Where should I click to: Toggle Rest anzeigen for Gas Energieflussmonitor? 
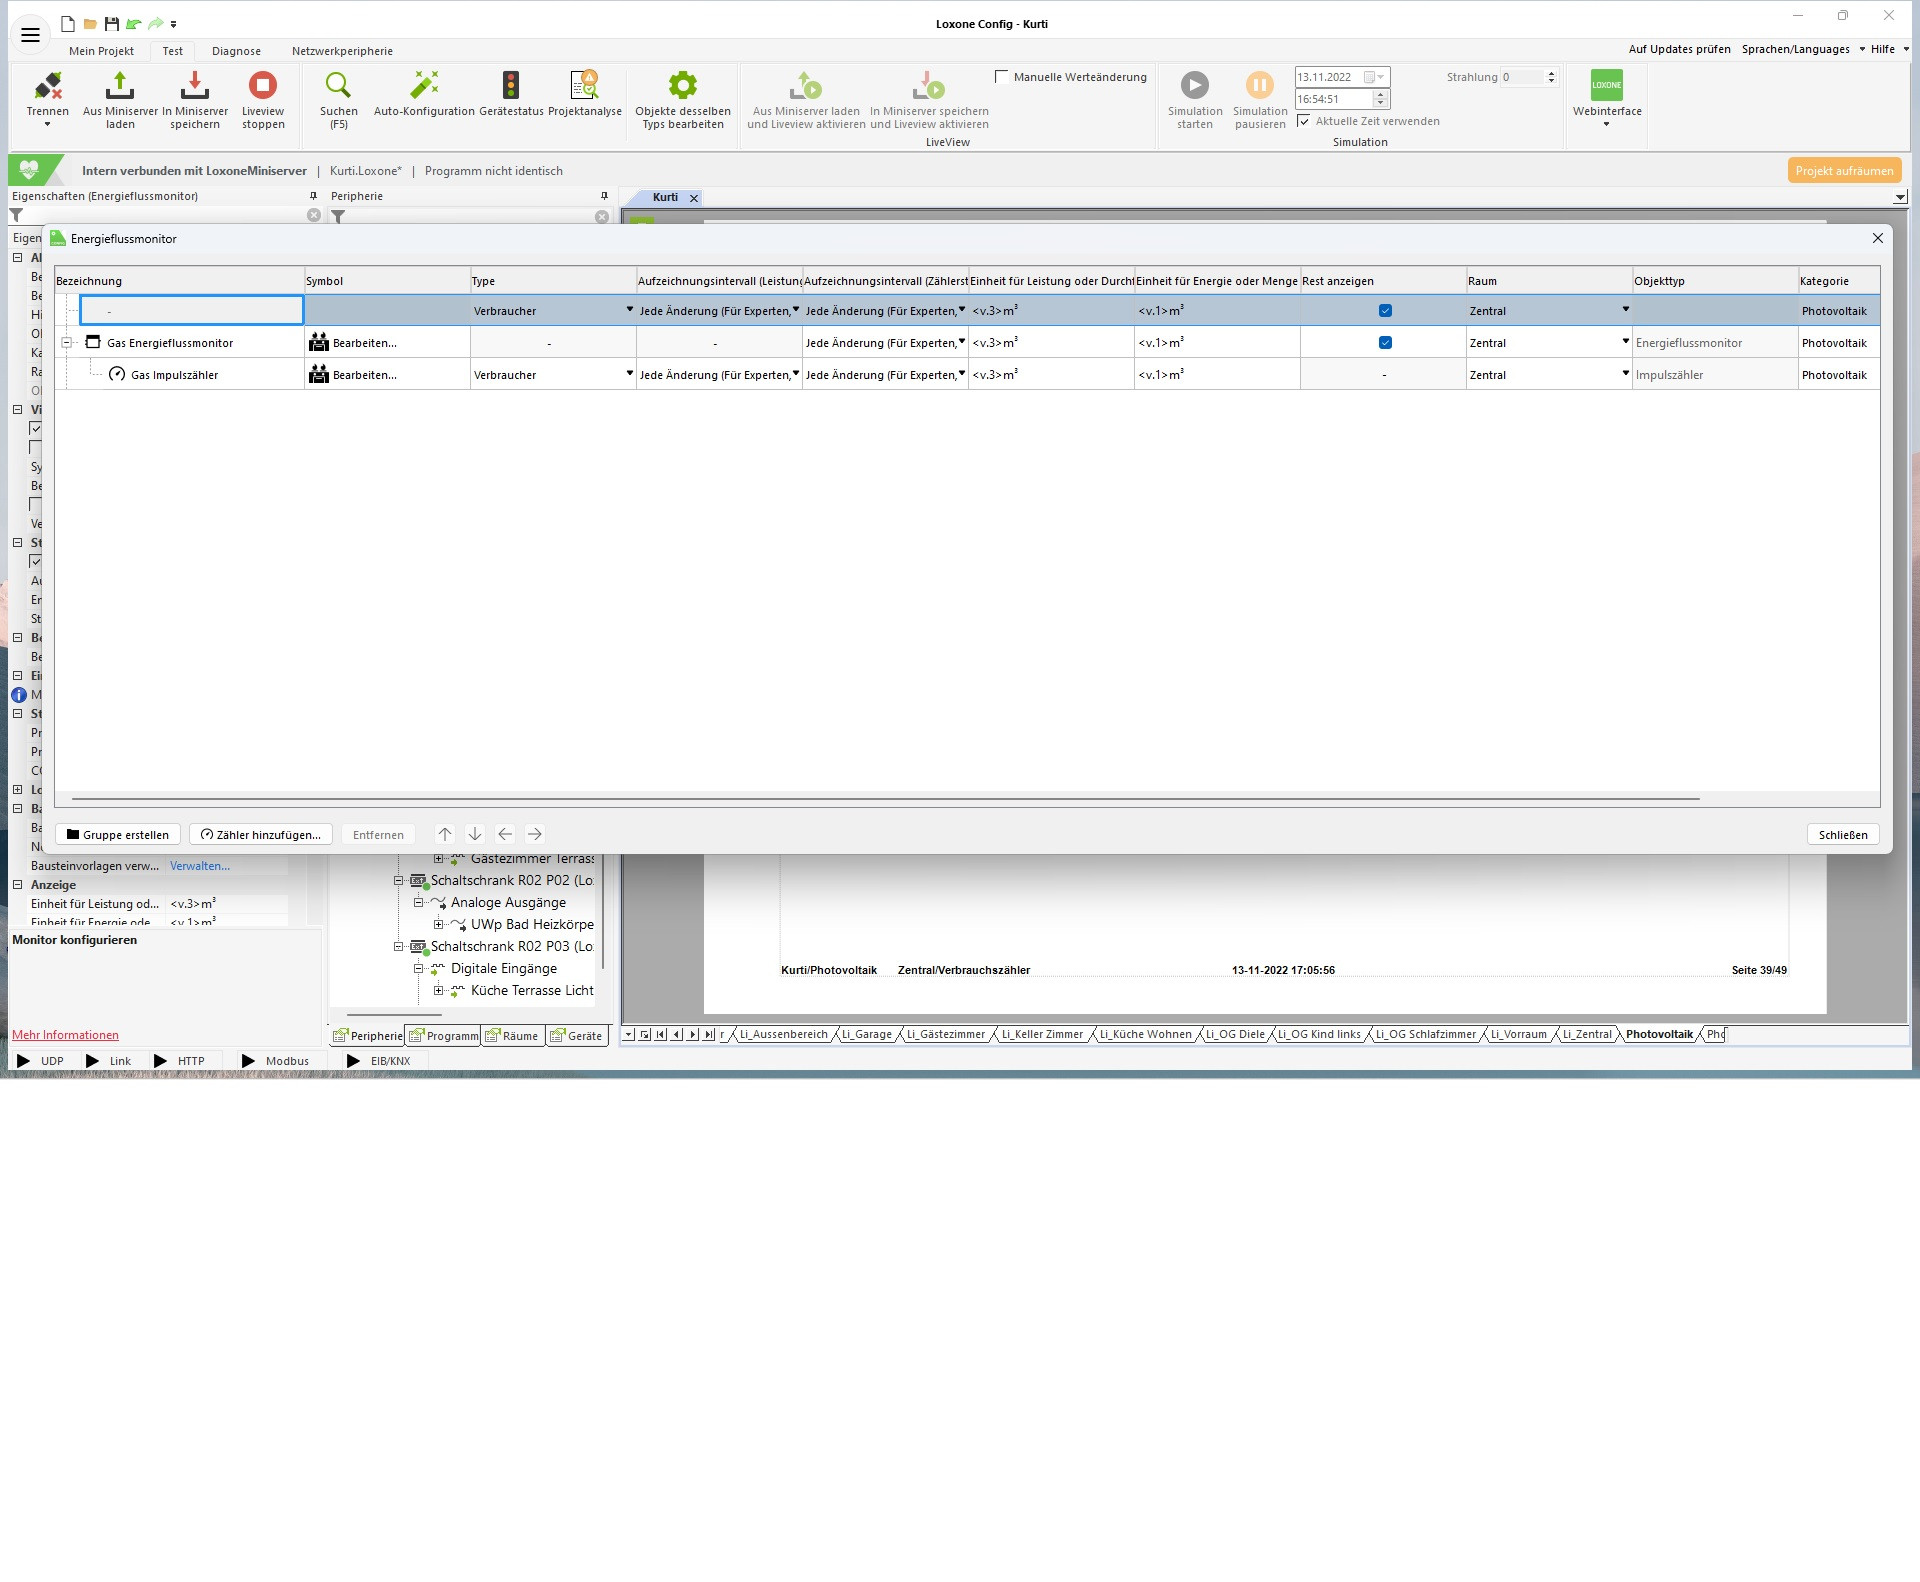pos(1385,343)
